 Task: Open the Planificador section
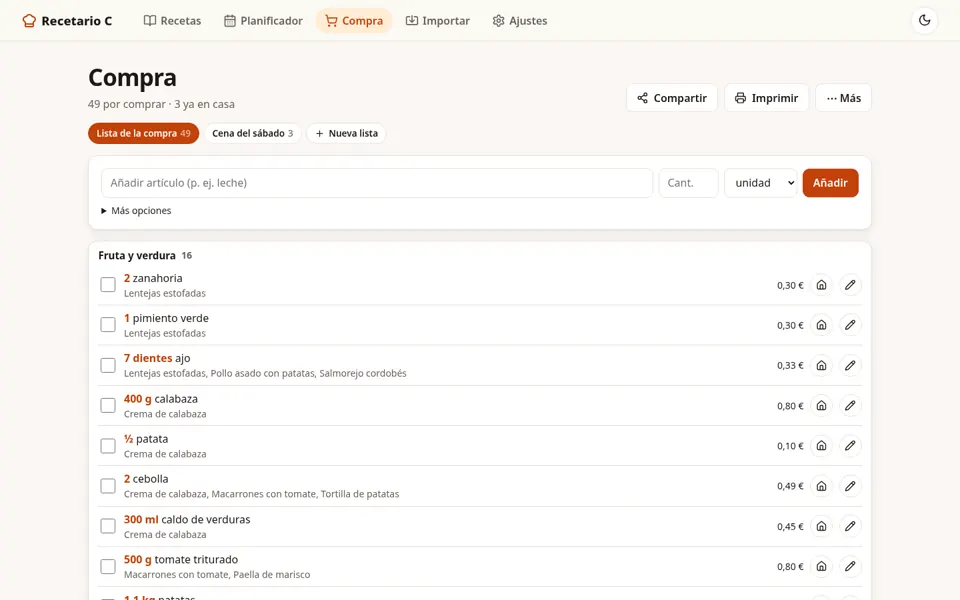(263, 21)
